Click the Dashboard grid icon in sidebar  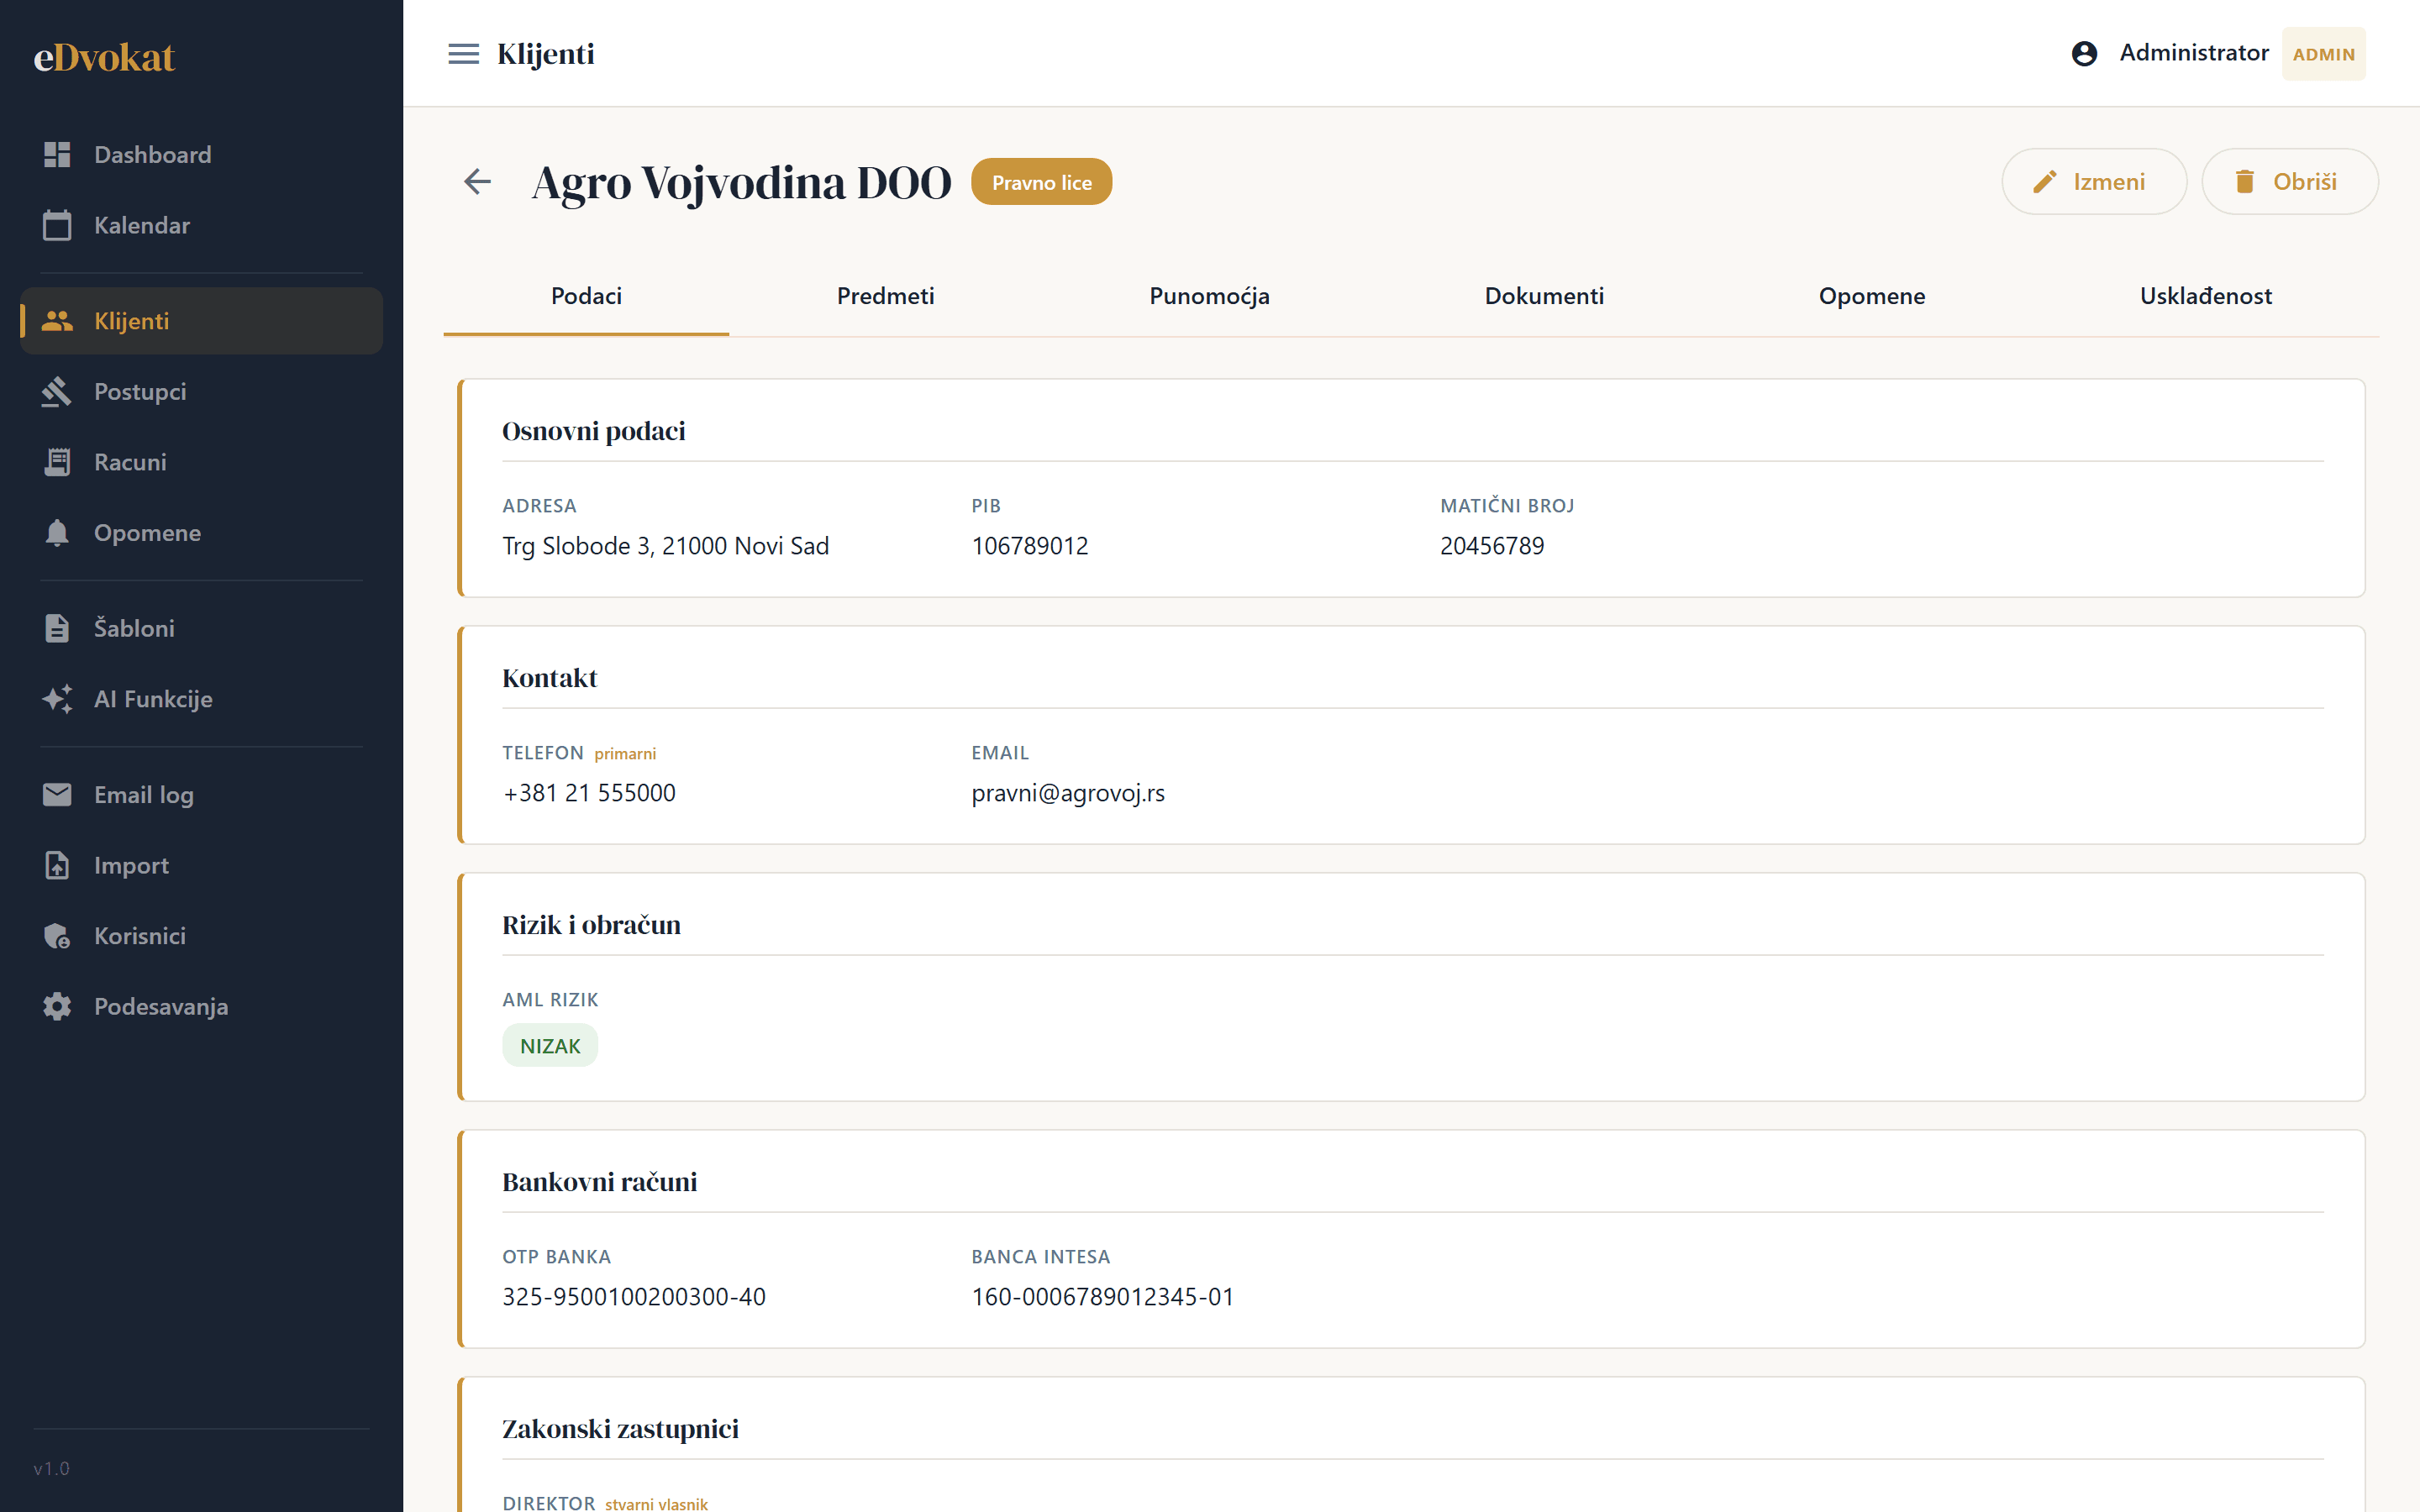[x=57, y=154]
